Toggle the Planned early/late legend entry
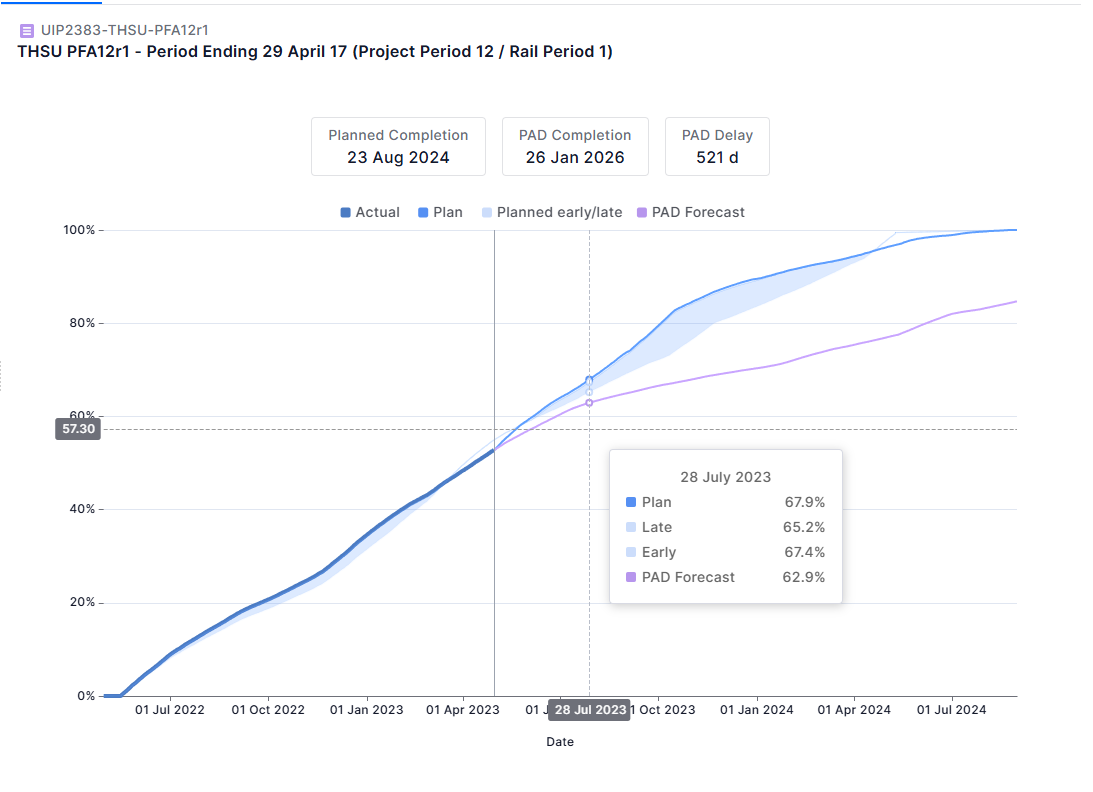 click(x=551, y=212)
